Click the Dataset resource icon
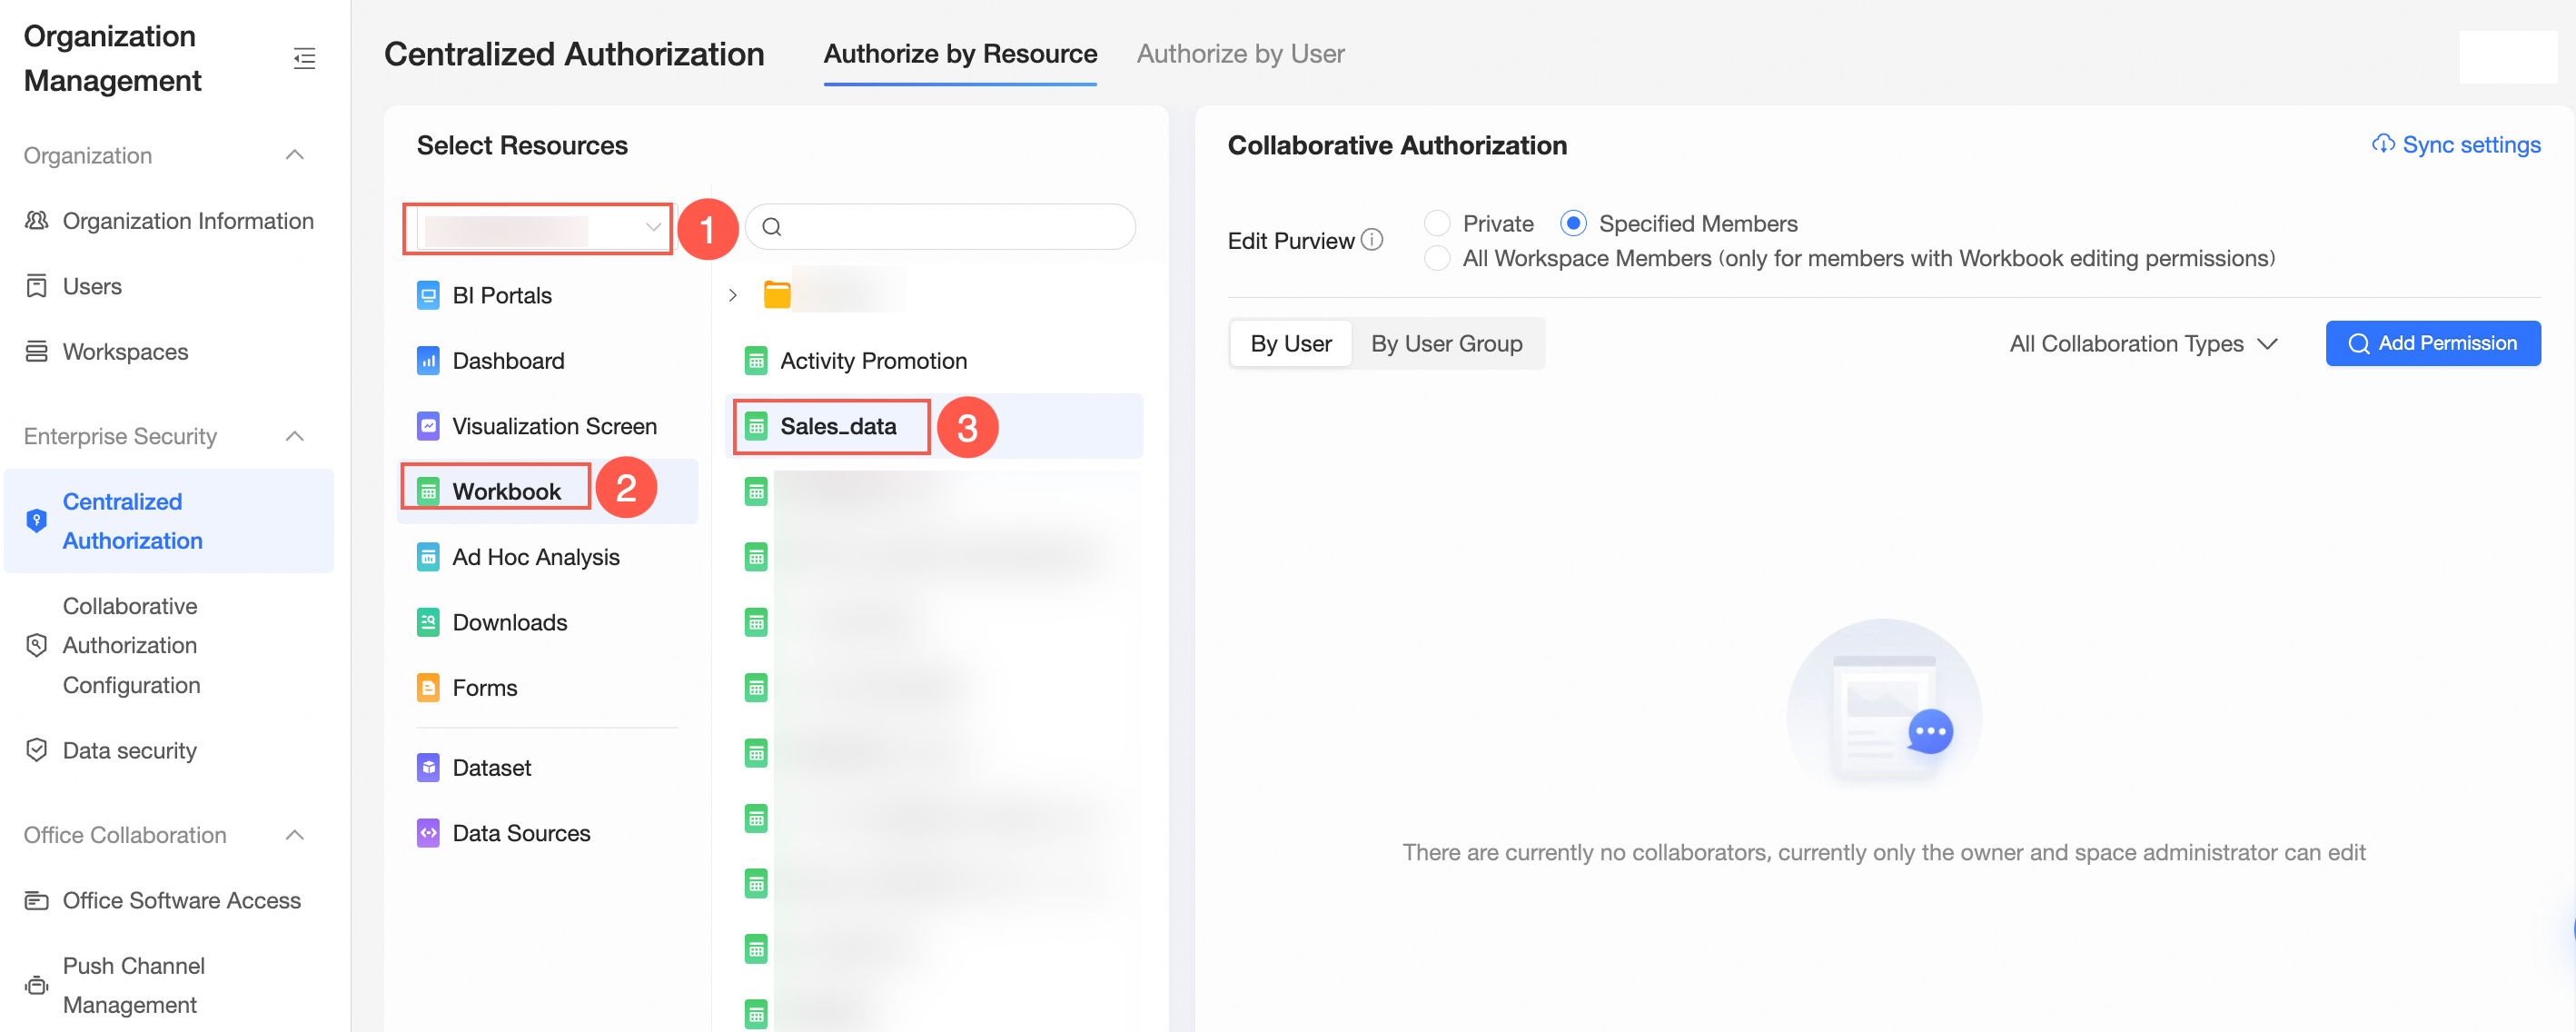2576x1032 pixels. coord(428,768)
